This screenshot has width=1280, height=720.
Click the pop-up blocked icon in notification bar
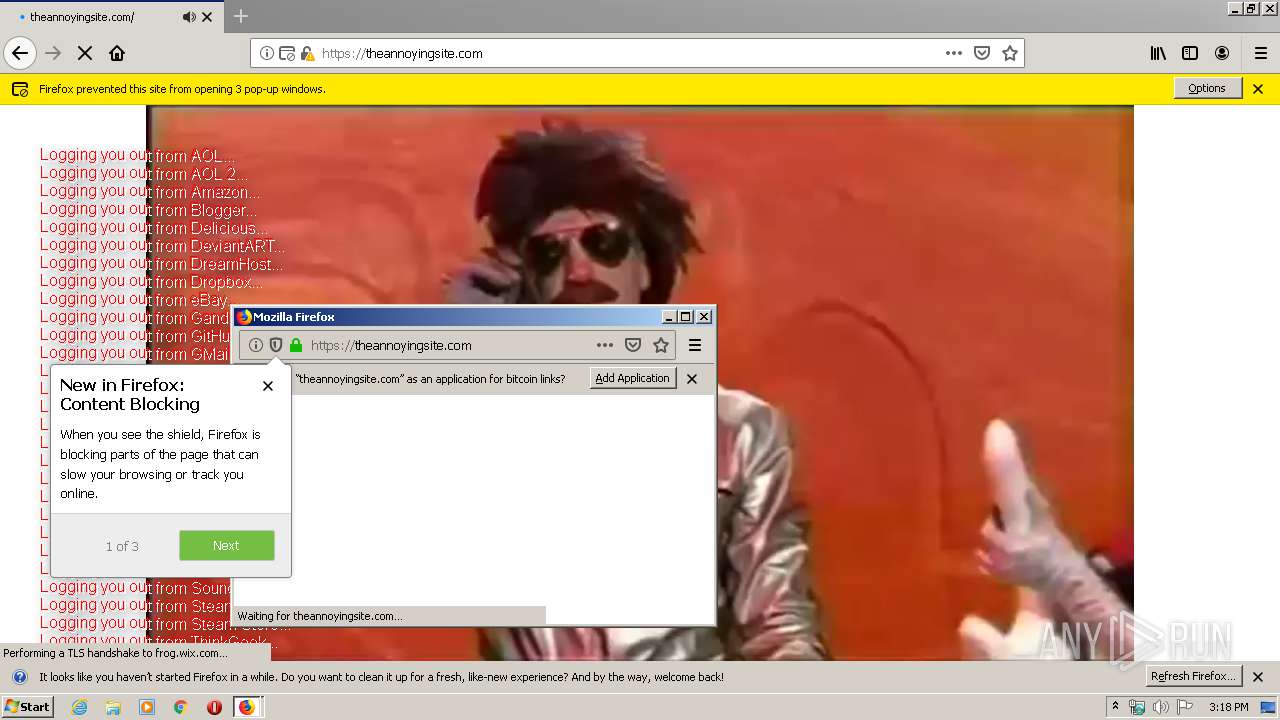pyautogui.click(x=20, y=89)
